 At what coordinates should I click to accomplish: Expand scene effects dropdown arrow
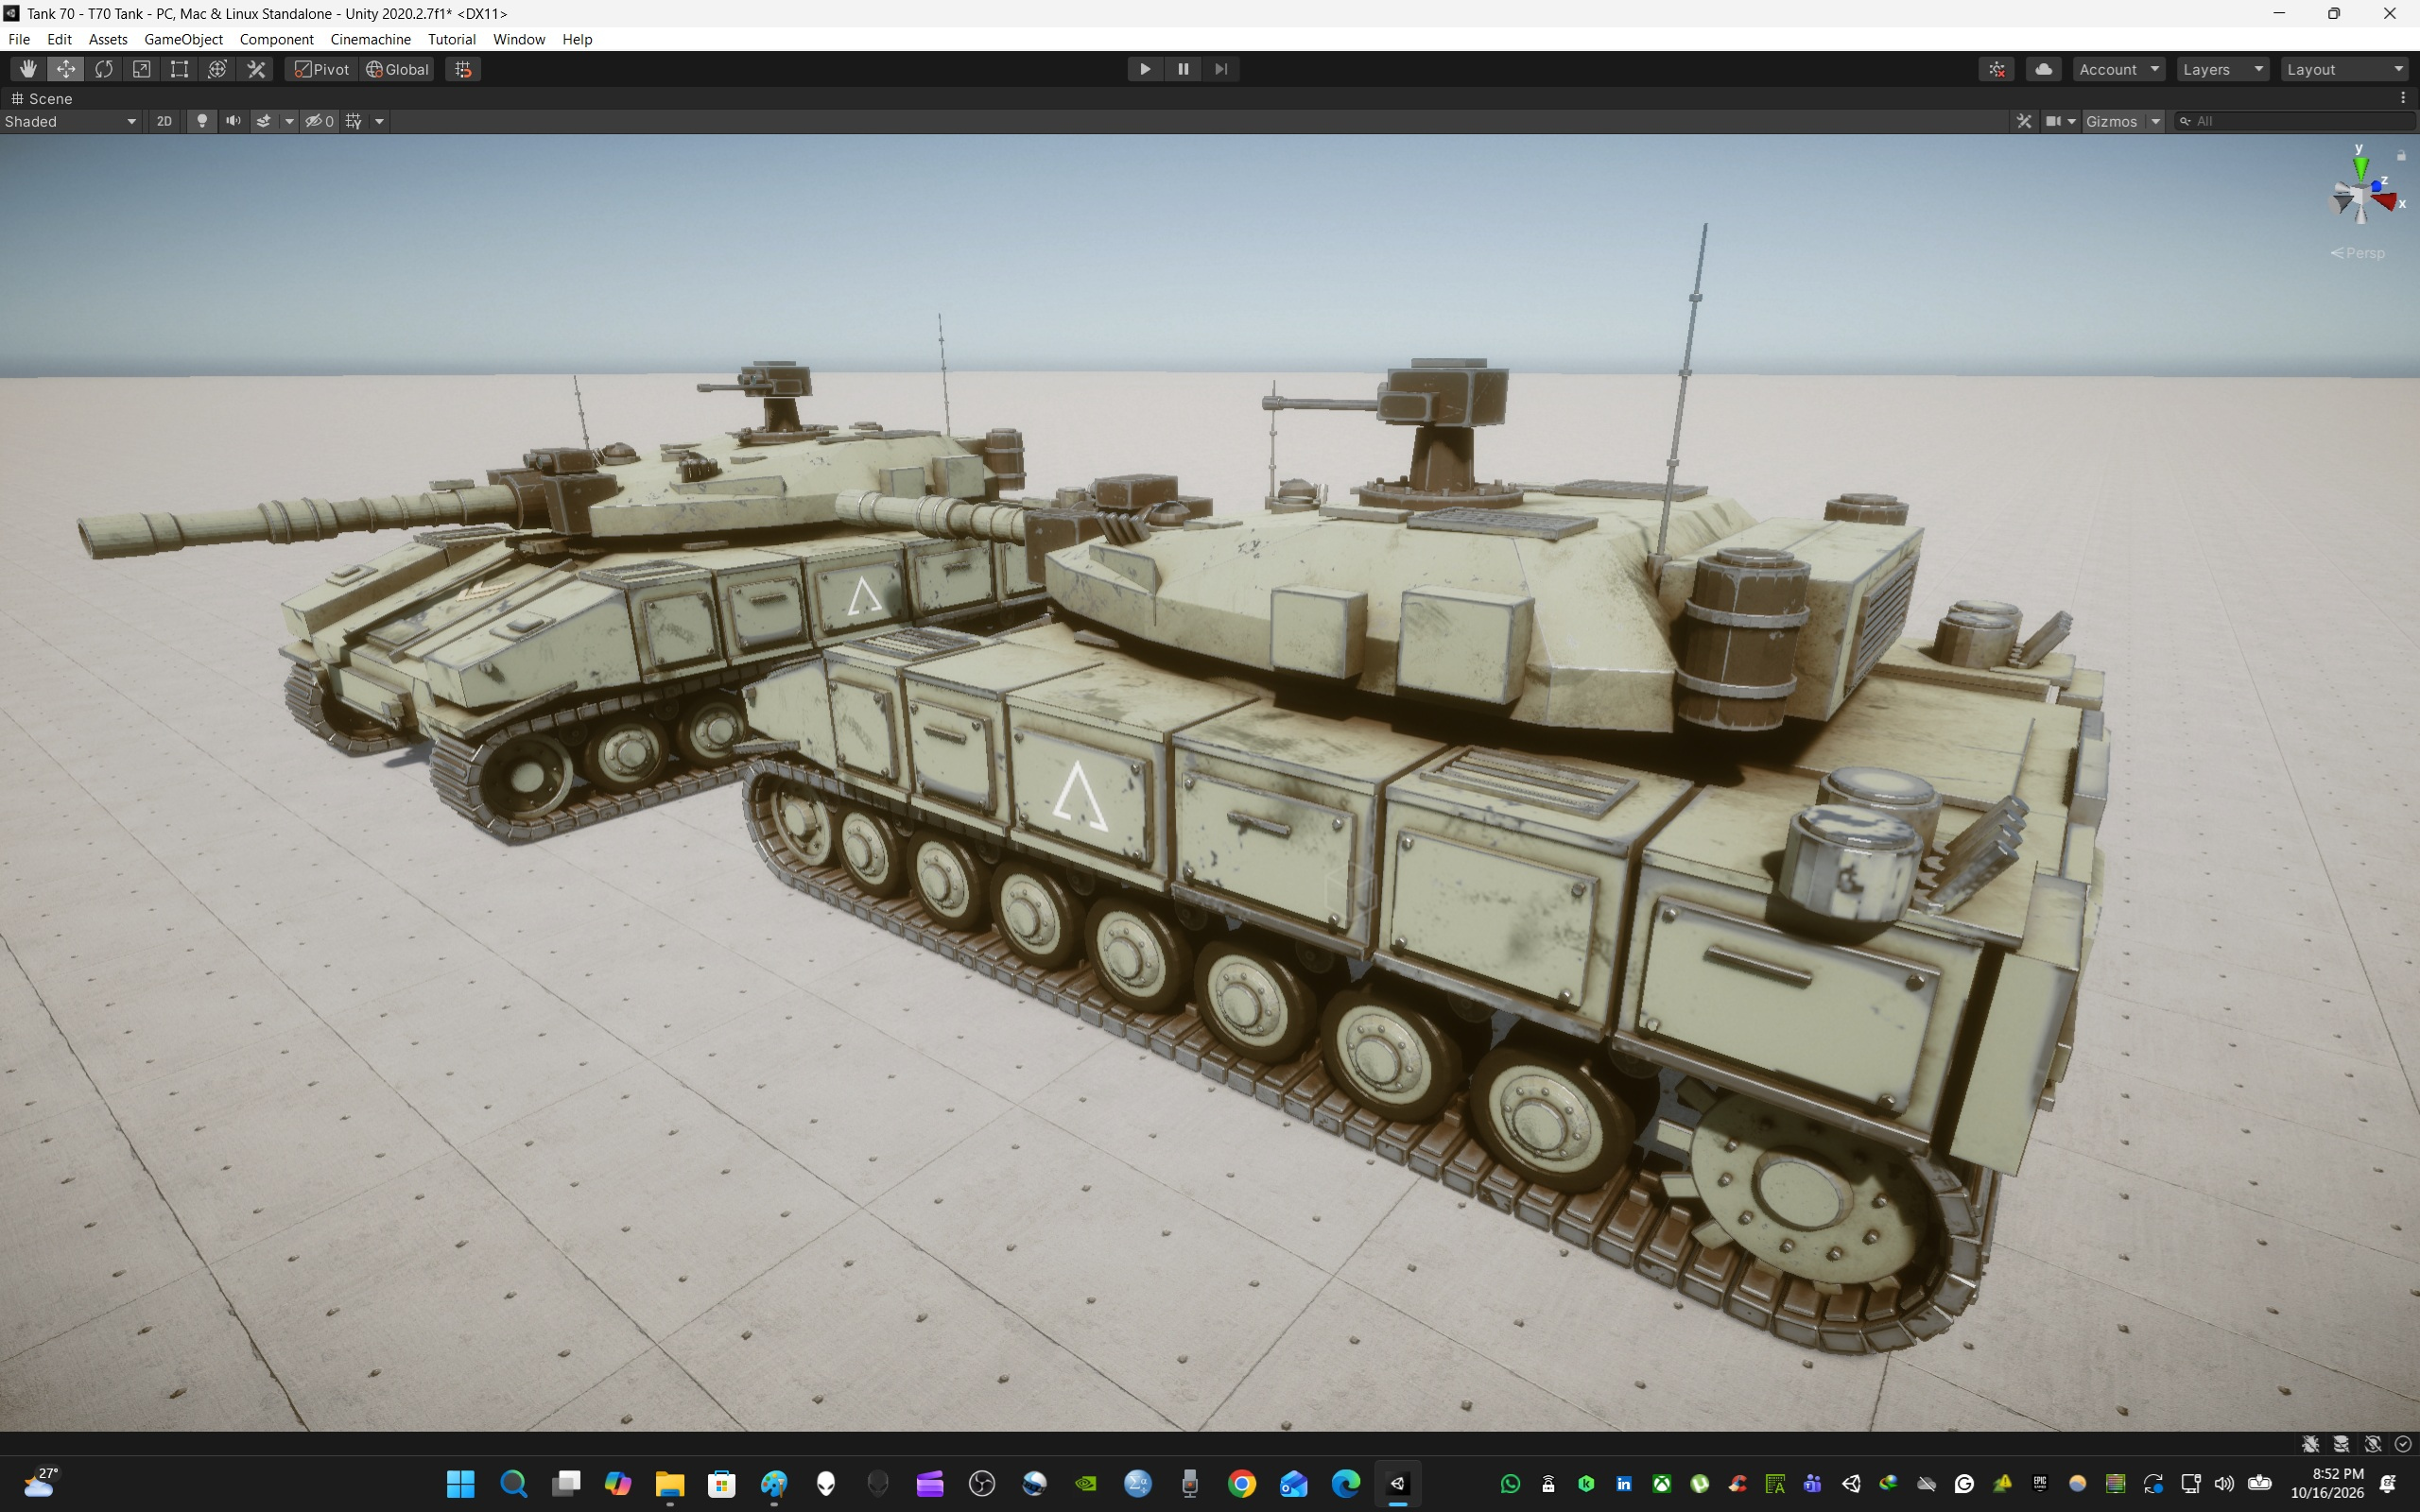click(289, 121)
